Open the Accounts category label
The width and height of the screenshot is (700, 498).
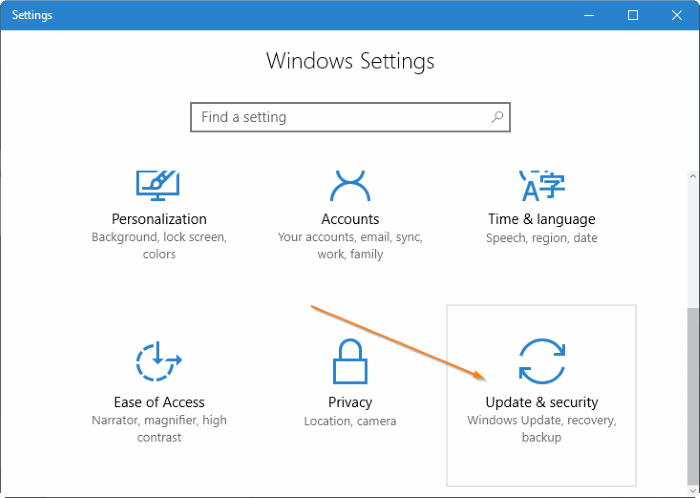[350, 219]
